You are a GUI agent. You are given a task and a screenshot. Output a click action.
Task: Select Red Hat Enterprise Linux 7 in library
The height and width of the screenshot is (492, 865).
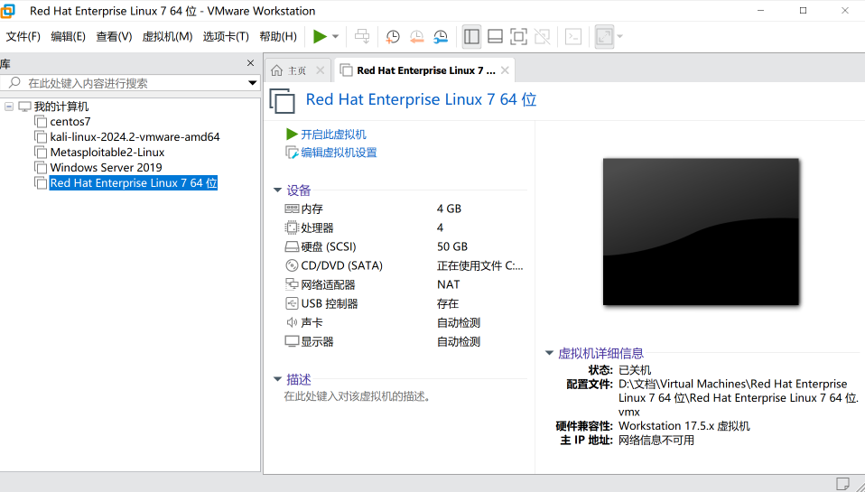[134, 183]
